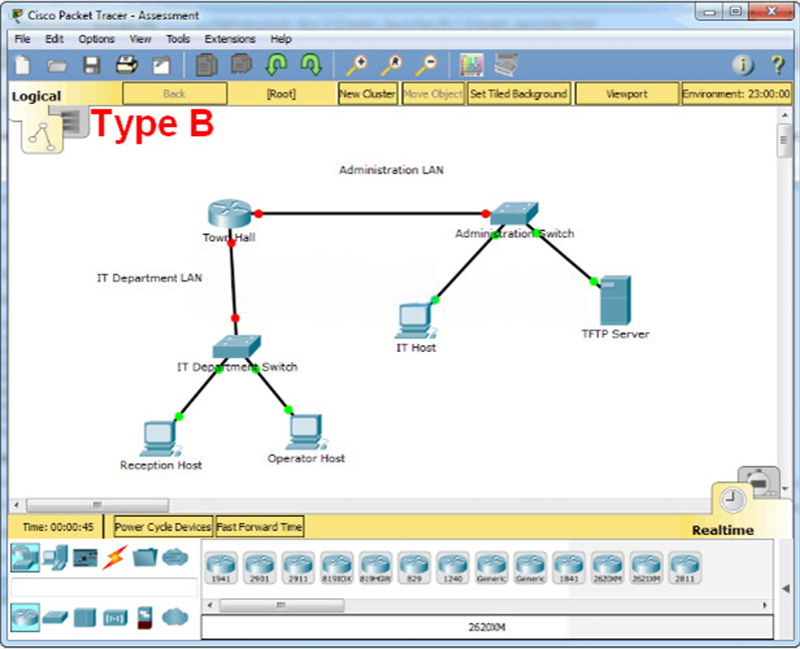Open the Help menu
This screenshot has width=800, height=649.
coord(281,39)
